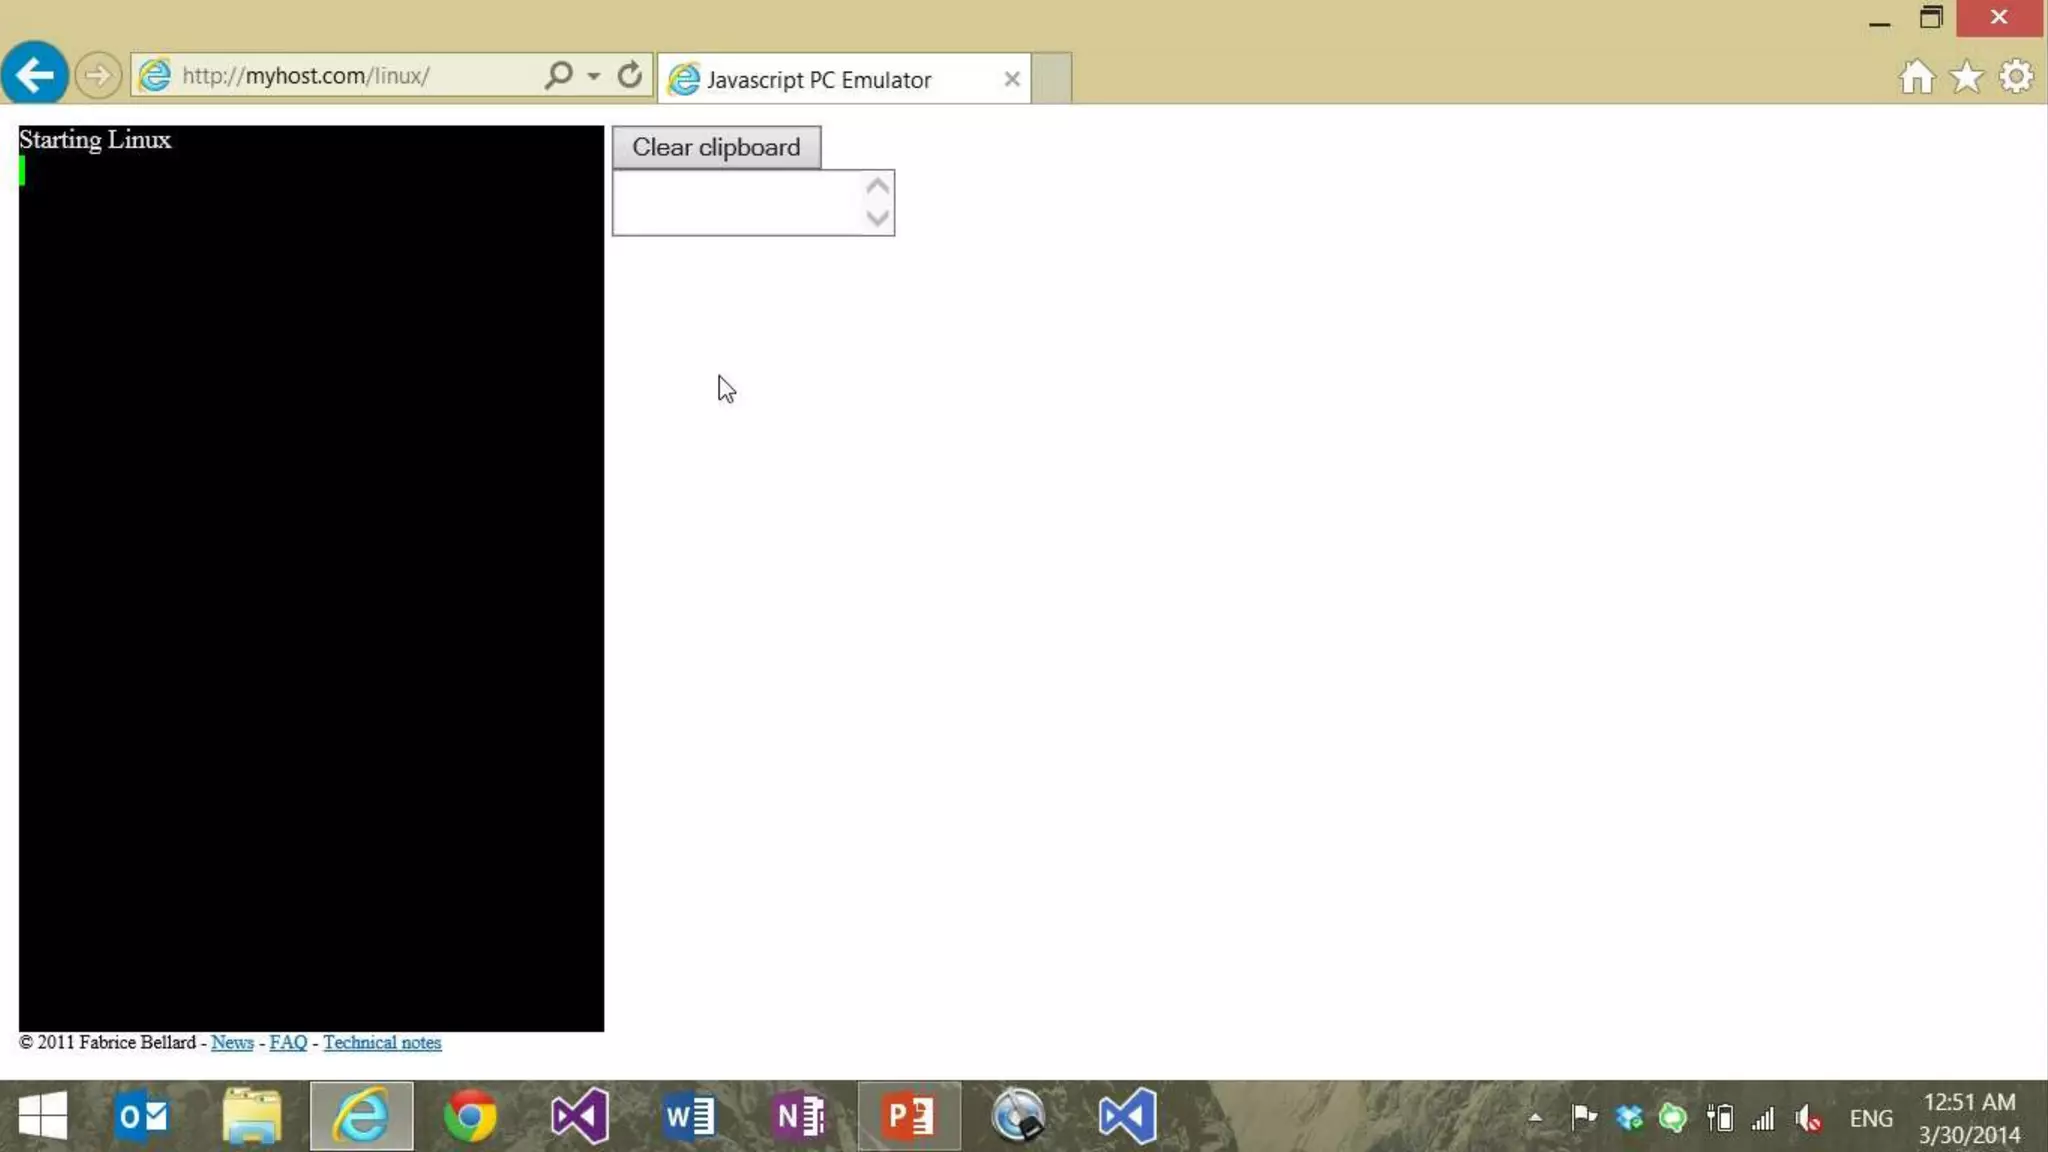2048x1152 pixels.
Task: Switch to Internet Explorer on the taskbar
Action: coord(361,1115)
